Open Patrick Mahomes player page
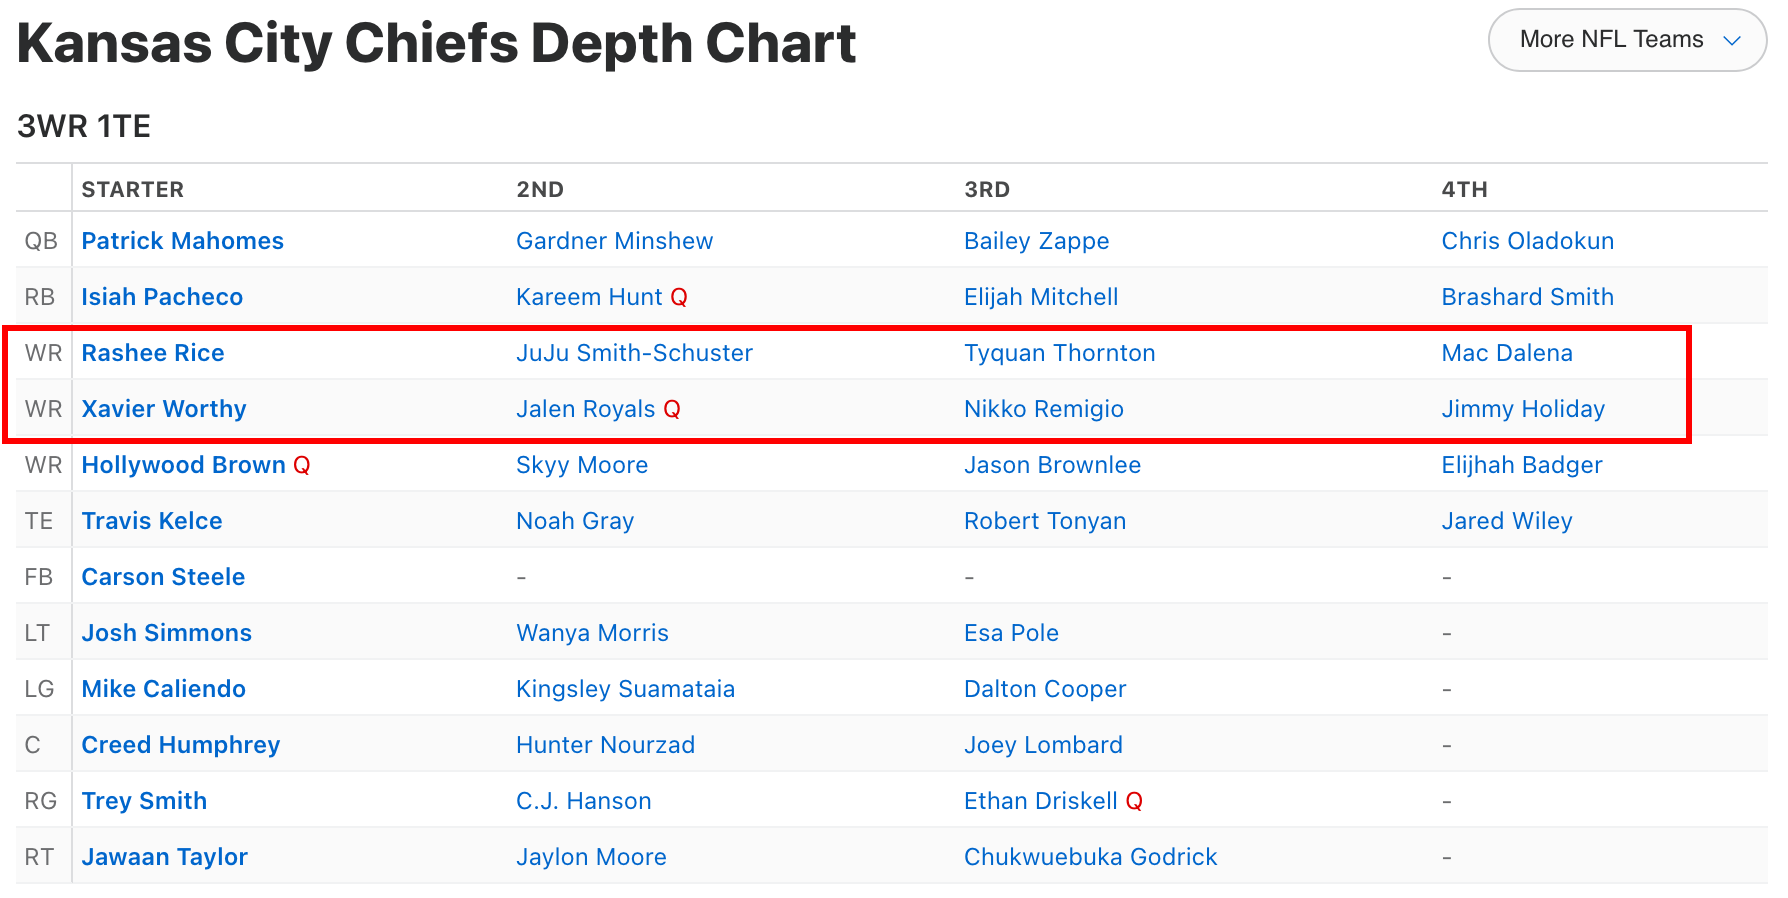This screenshot has width=1788, height=898. click(x=182, y=241)
